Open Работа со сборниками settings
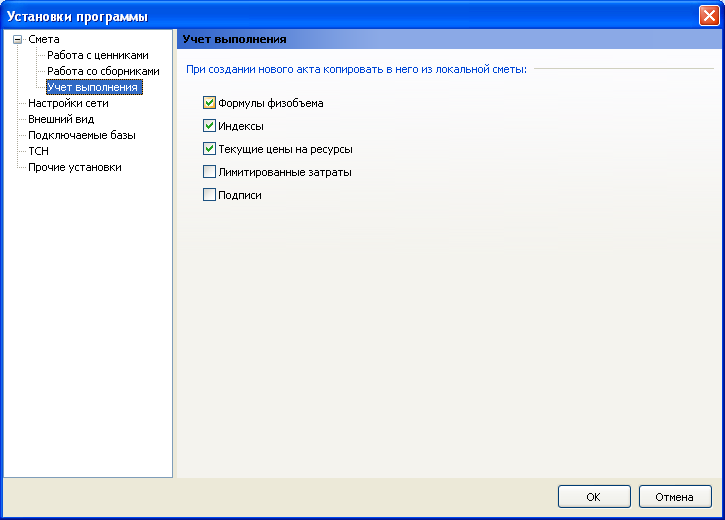This screenshot has width=725, height=520. tap(104, 71)
